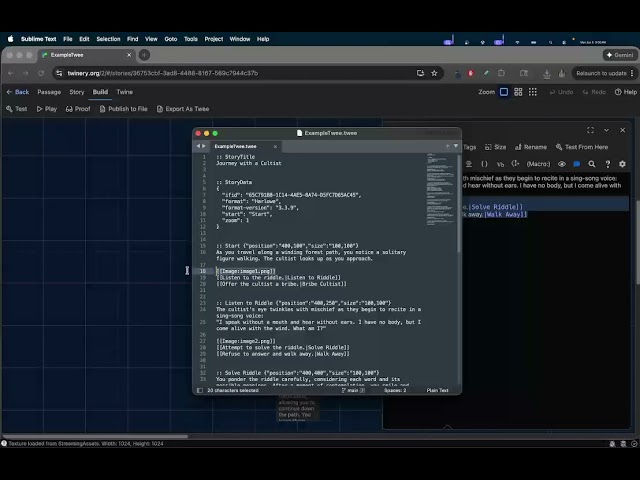This screenshot has width=640, height=480.
Task: Click the Walk Away link text in passage editor
Action: pyautogui.click(x=505, y=215)
